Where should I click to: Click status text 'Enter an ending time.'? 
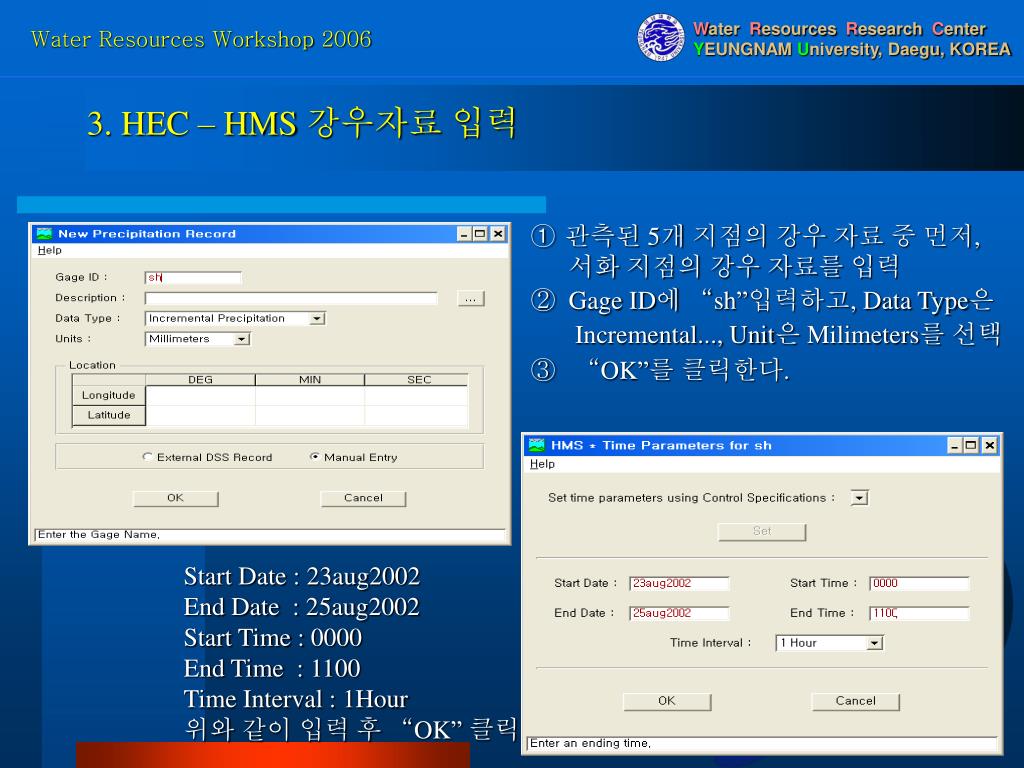590,743
